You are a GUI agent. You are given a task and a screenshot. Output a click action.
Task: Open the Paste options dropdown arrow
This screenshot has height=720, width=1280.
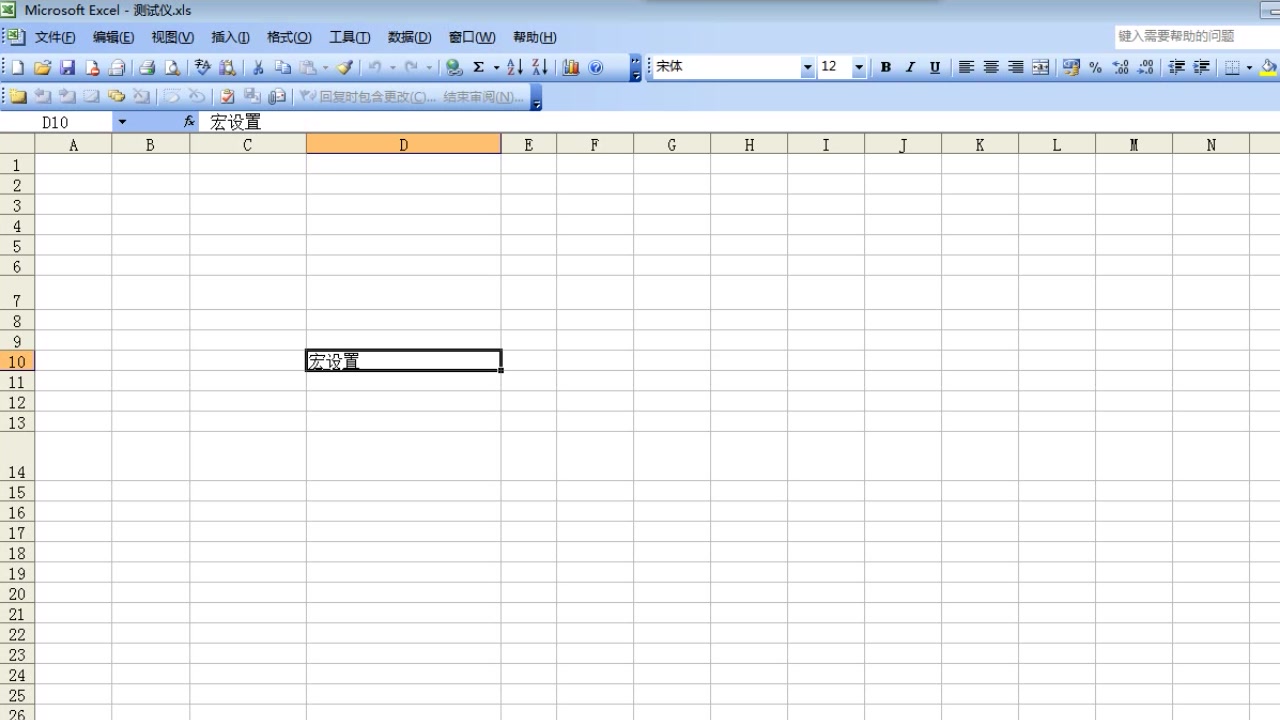click(x=324, y=68)
